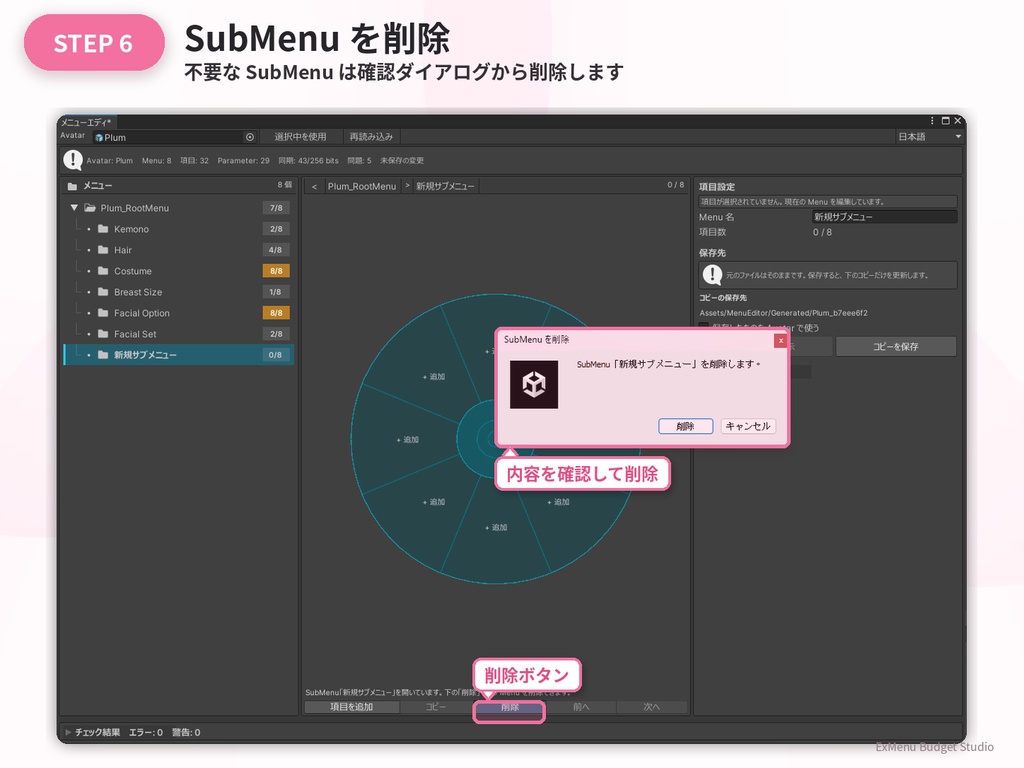Click the 項目を追加 button
1024x768 pixels.
tap(351, 707)
